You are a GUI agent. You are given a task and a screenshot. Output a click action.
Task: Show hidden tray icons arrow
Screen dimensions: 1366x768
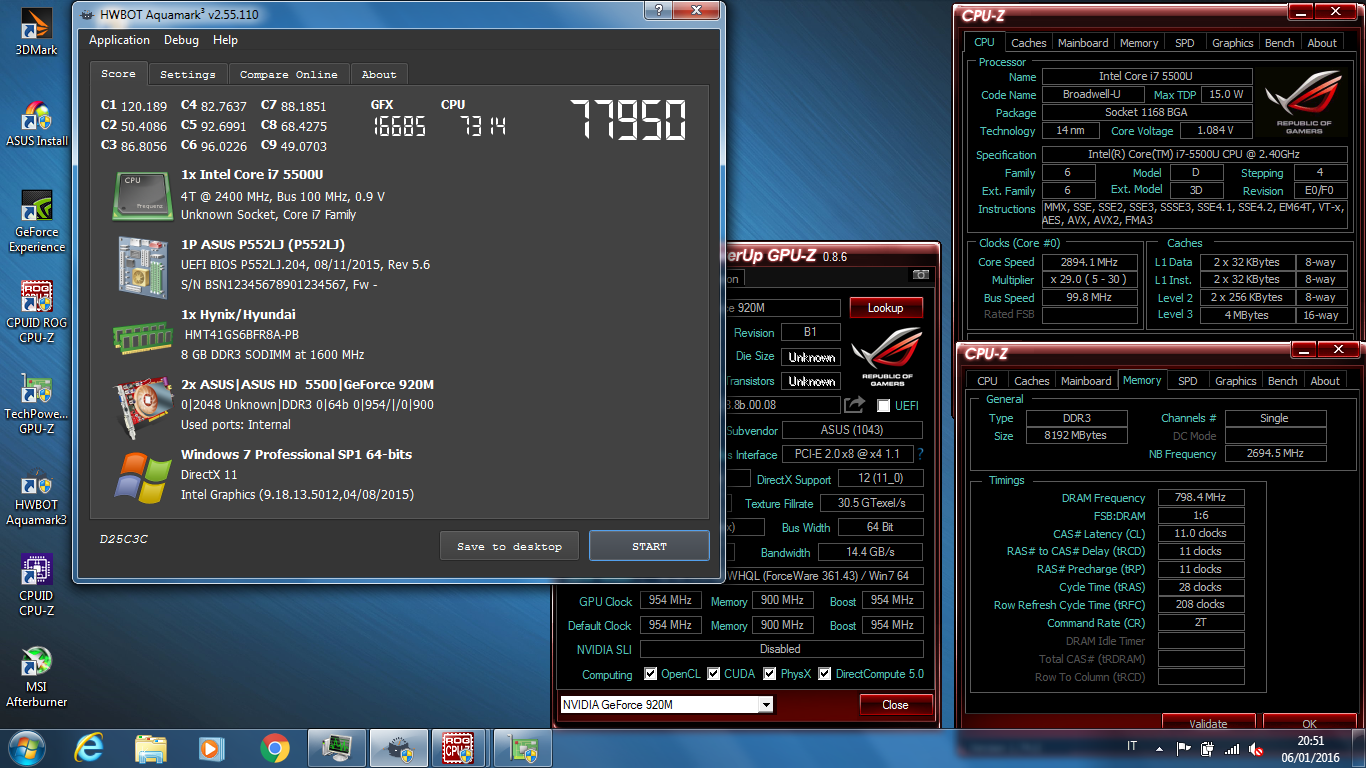(1159, 748)
